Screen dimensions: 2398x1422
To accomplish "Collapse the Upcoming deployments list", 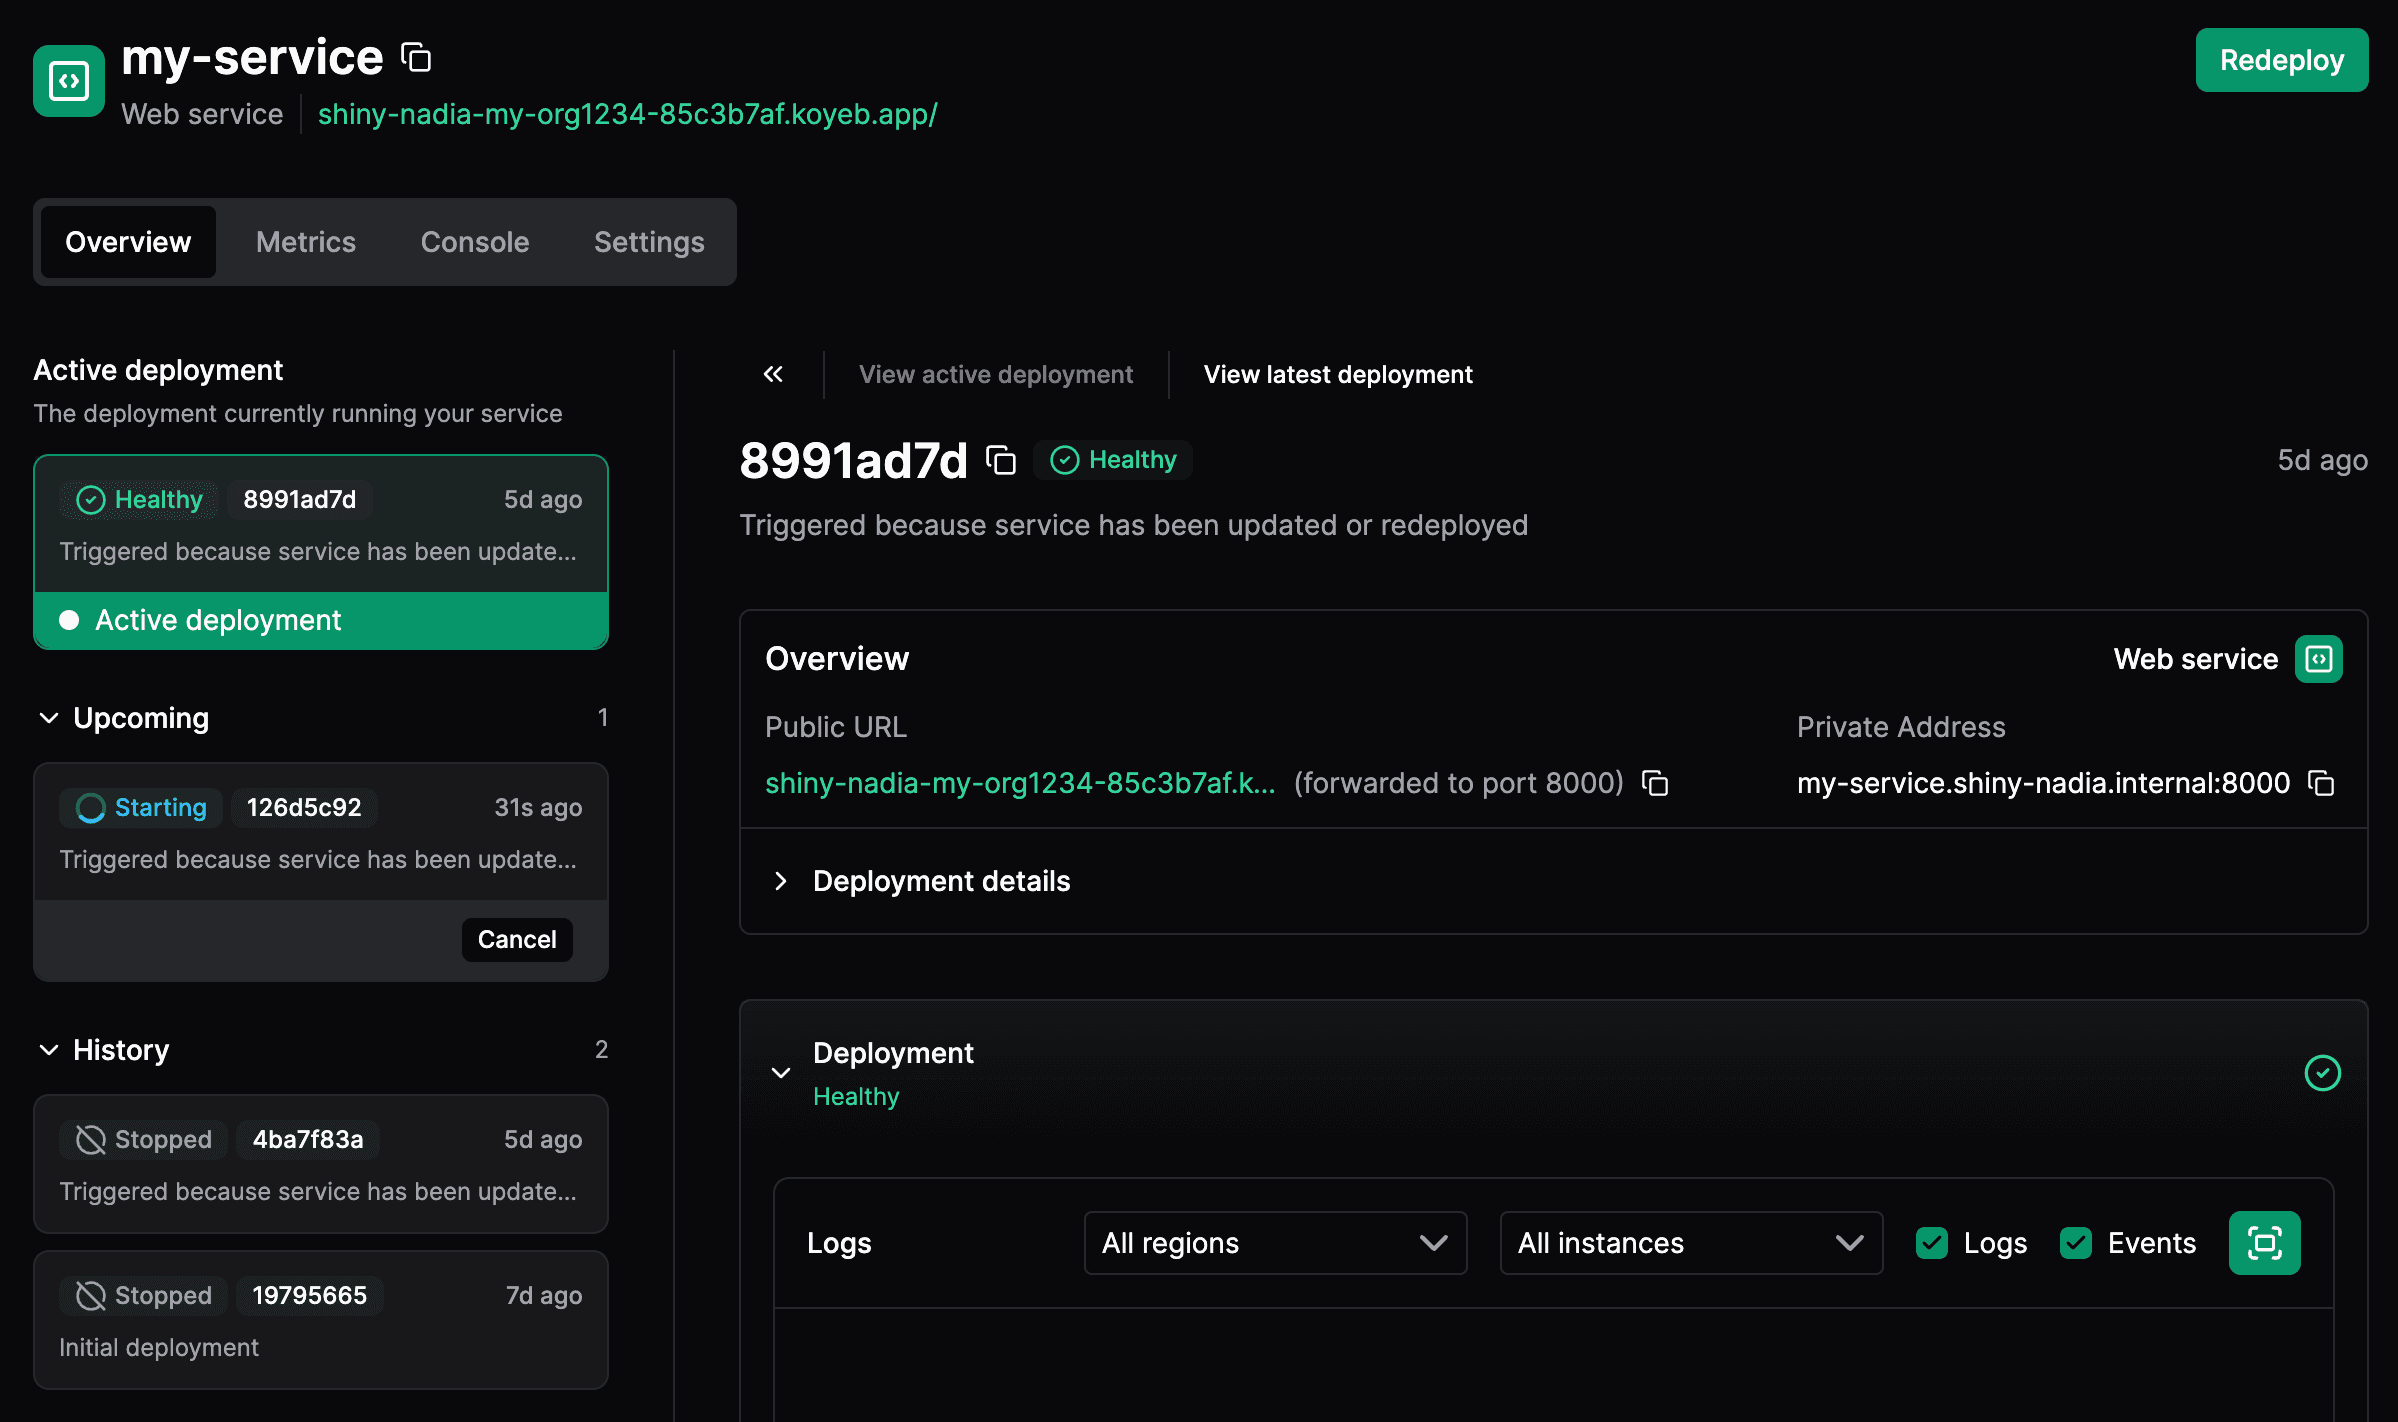I will pyautogui.click(x=49, y=718).
